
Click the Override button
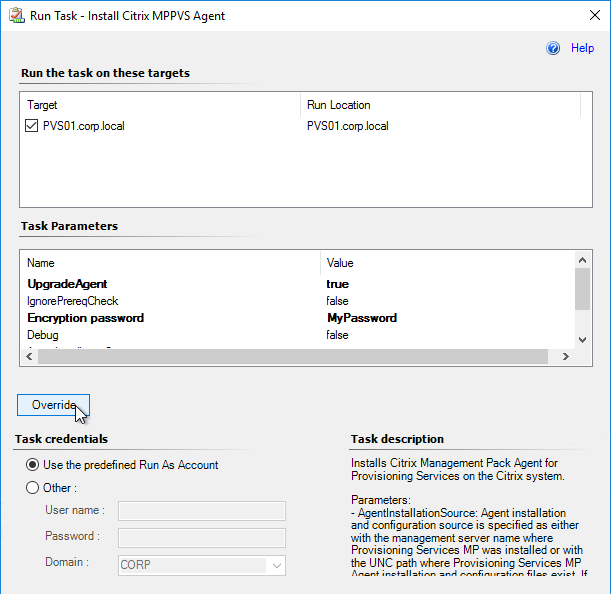53,405
